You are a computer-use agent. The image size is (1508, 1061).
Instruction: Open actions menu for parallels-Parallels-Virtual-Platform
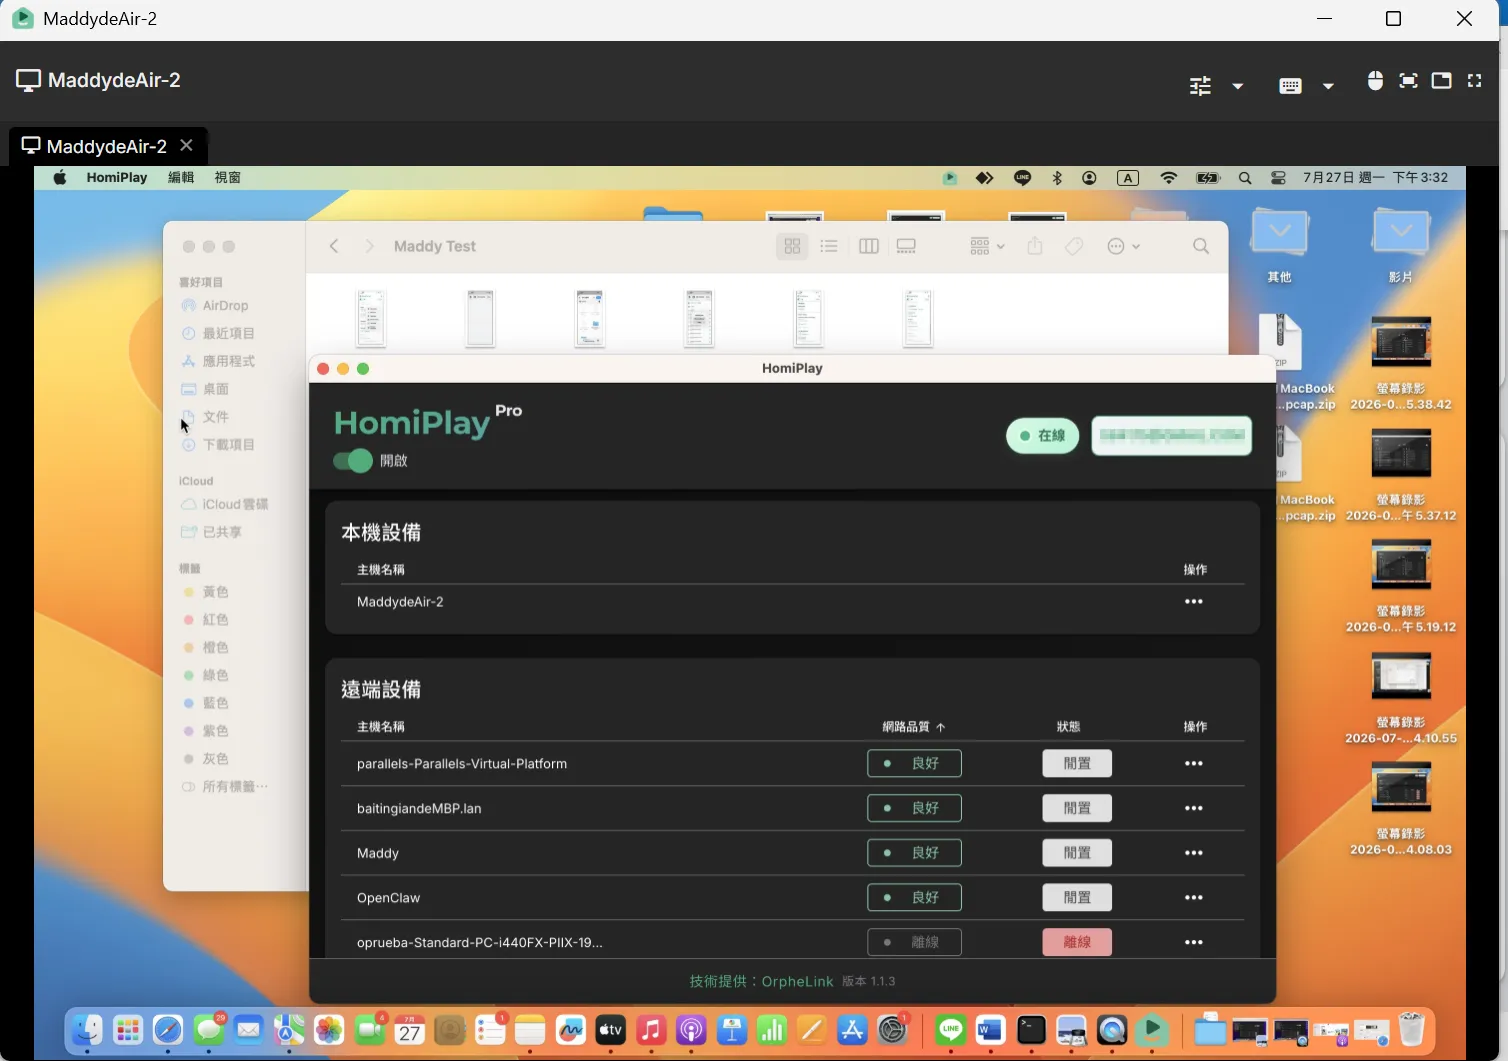pyautogui.click(x=1194, y=764)
